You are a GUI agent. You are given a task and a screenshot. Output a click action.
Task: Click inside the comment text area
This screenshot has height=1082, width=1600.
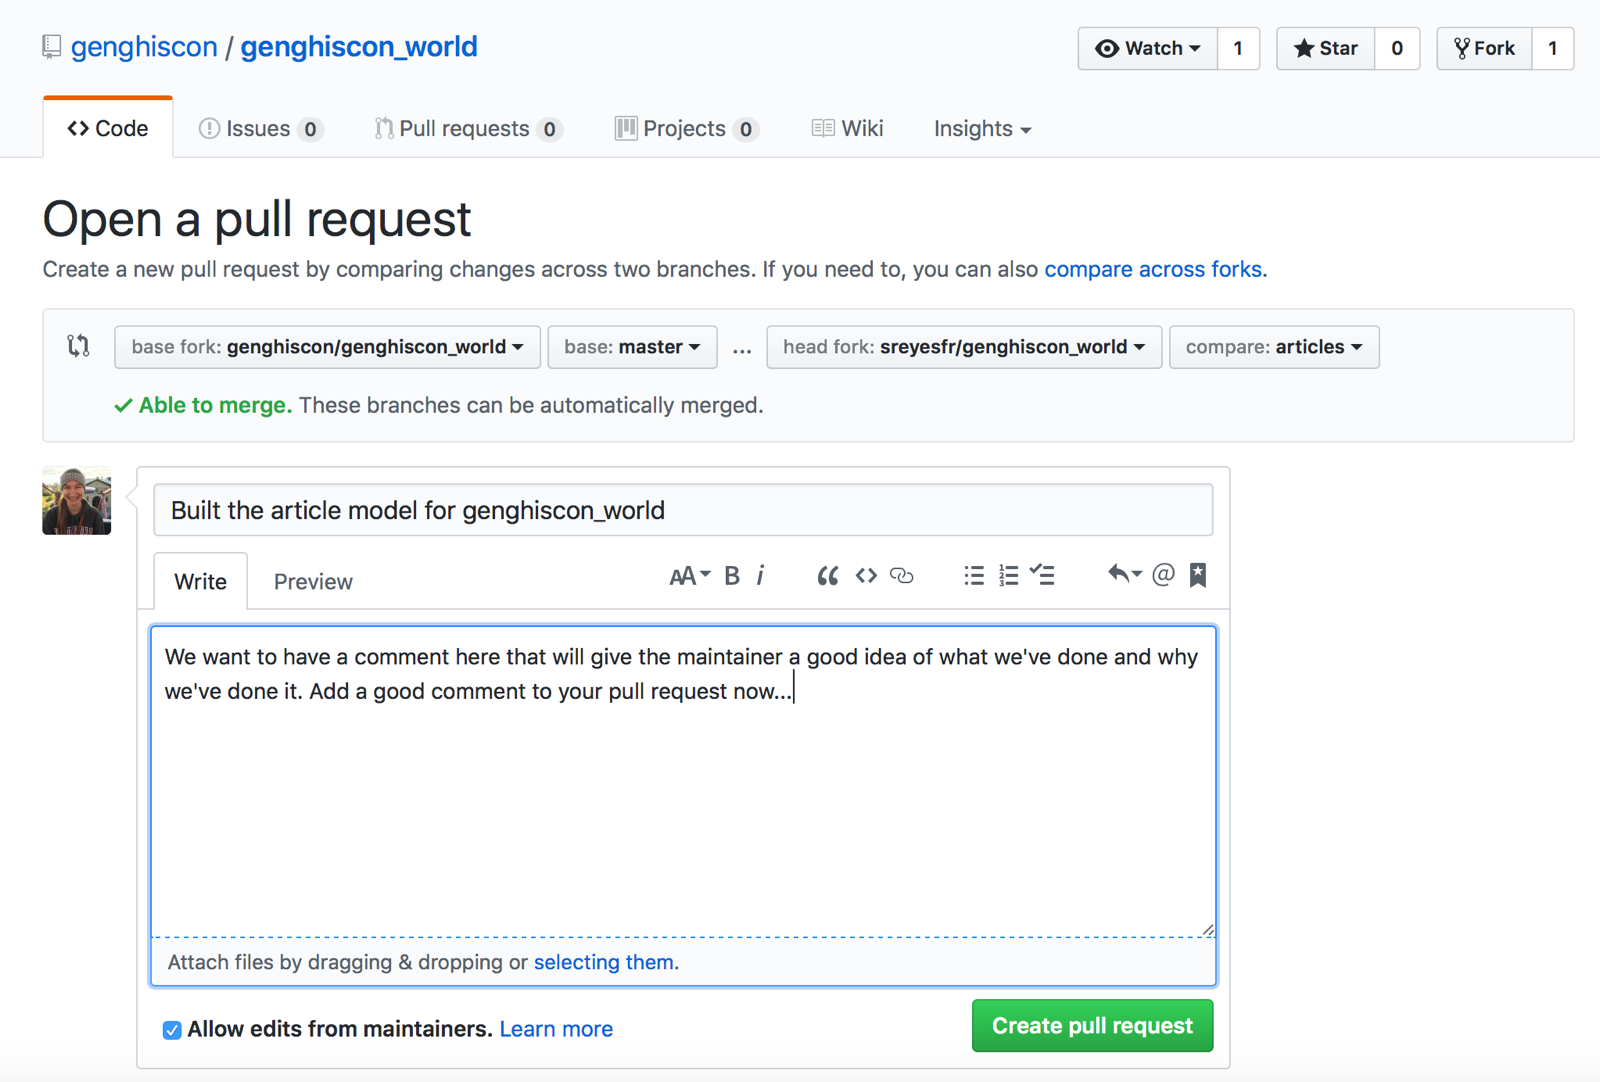(683, 782)
